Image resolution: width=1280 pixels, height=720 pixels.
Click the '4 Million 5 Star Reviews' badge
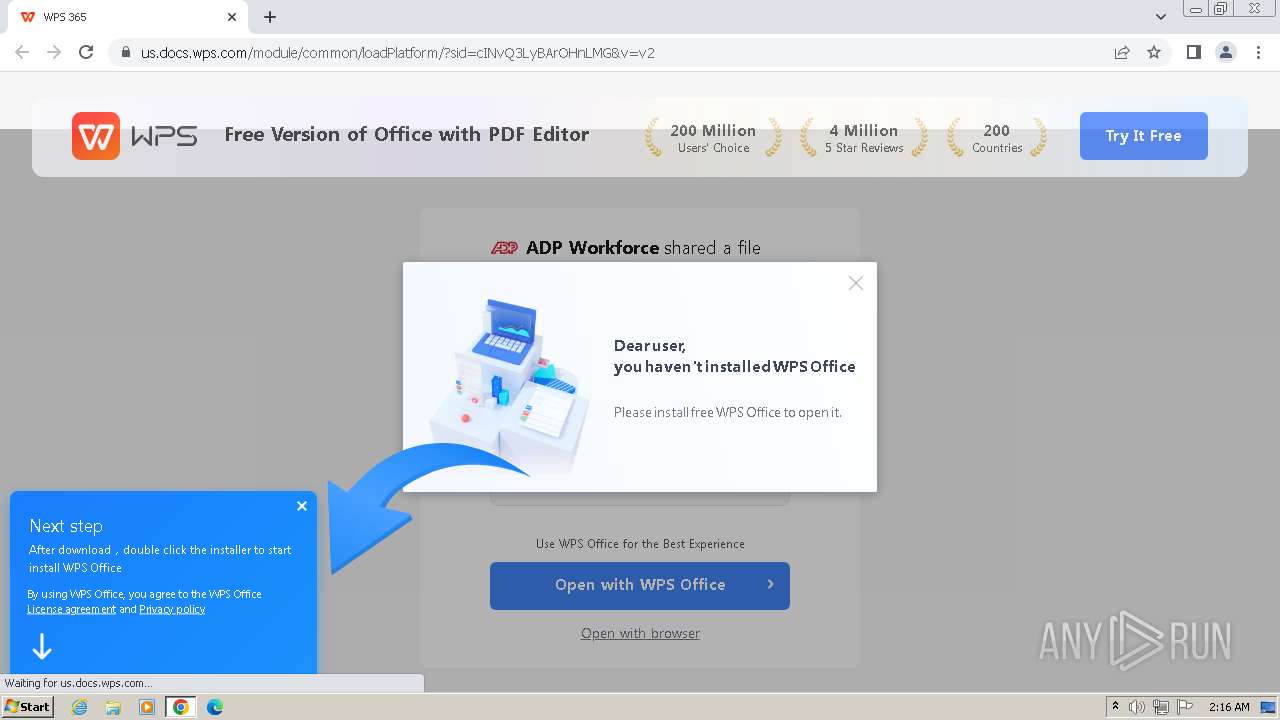[863, 138]
